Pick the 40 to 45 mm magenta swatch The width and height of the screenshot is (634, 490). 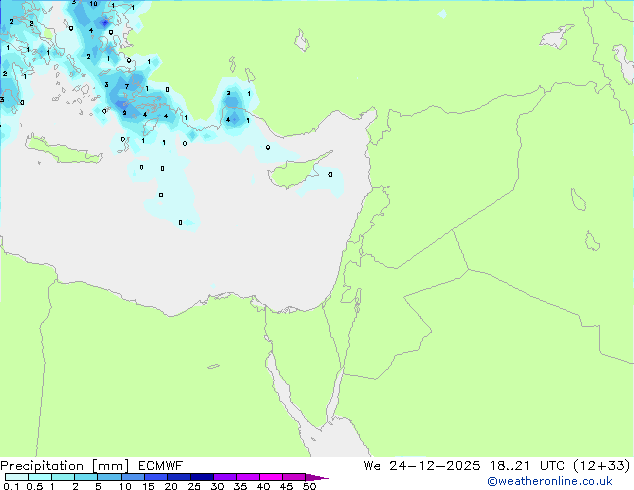[x=271, y=477]
